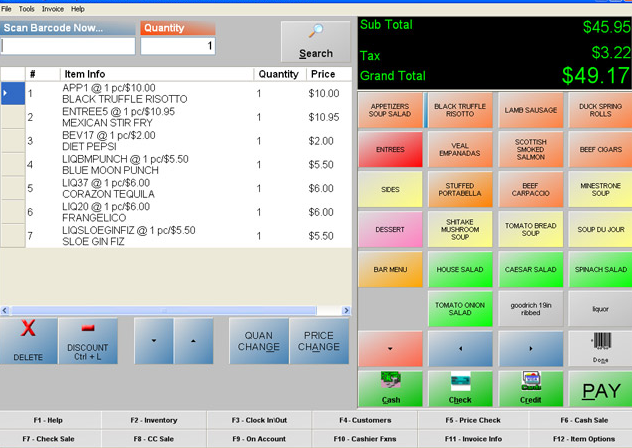Select the Diet Pepsi row

(176, 141)
